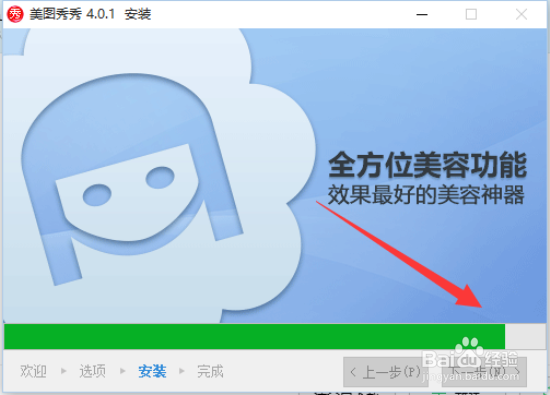This screenshot has height=395, width=550.
Task: Select the 选项 step label
Action: 92,371
